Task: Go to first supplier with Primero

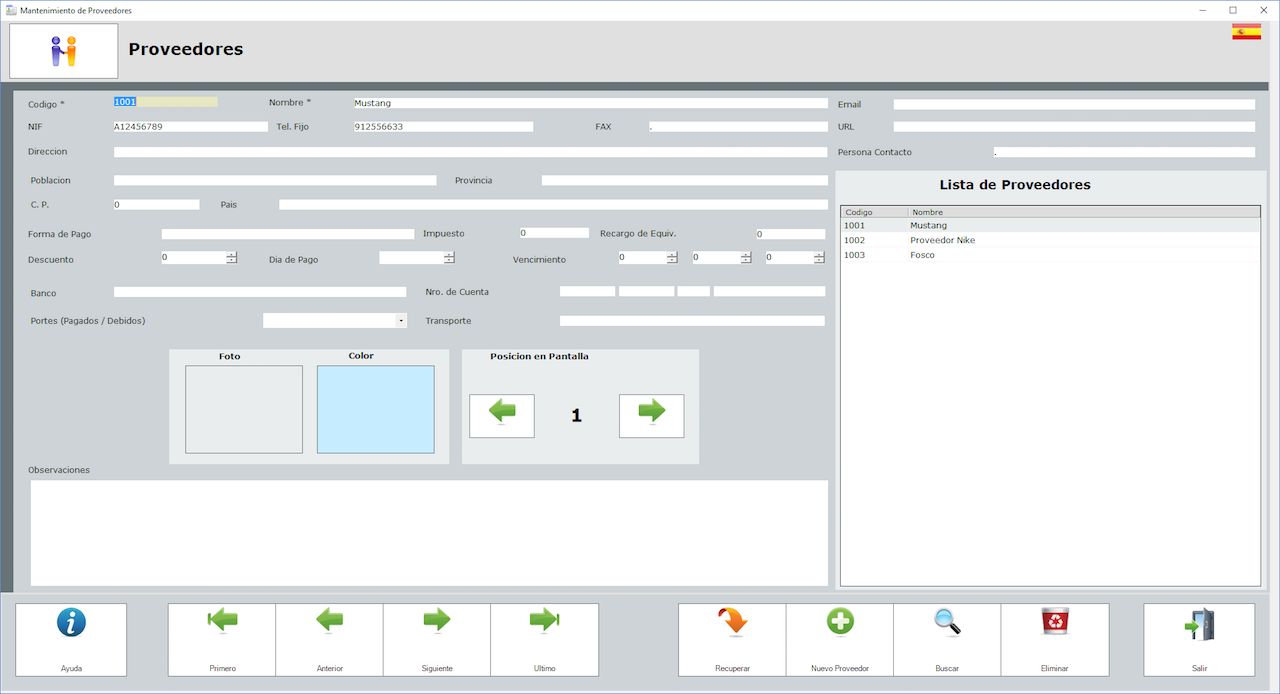Action: [222, 639]
